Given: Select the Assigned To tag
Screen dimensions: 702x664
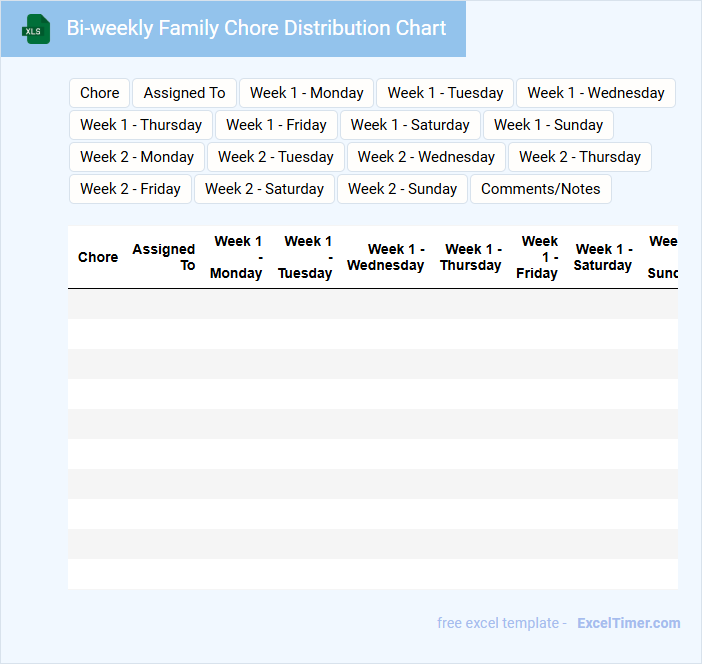Looking at the screenshot, I should [184, 93].
